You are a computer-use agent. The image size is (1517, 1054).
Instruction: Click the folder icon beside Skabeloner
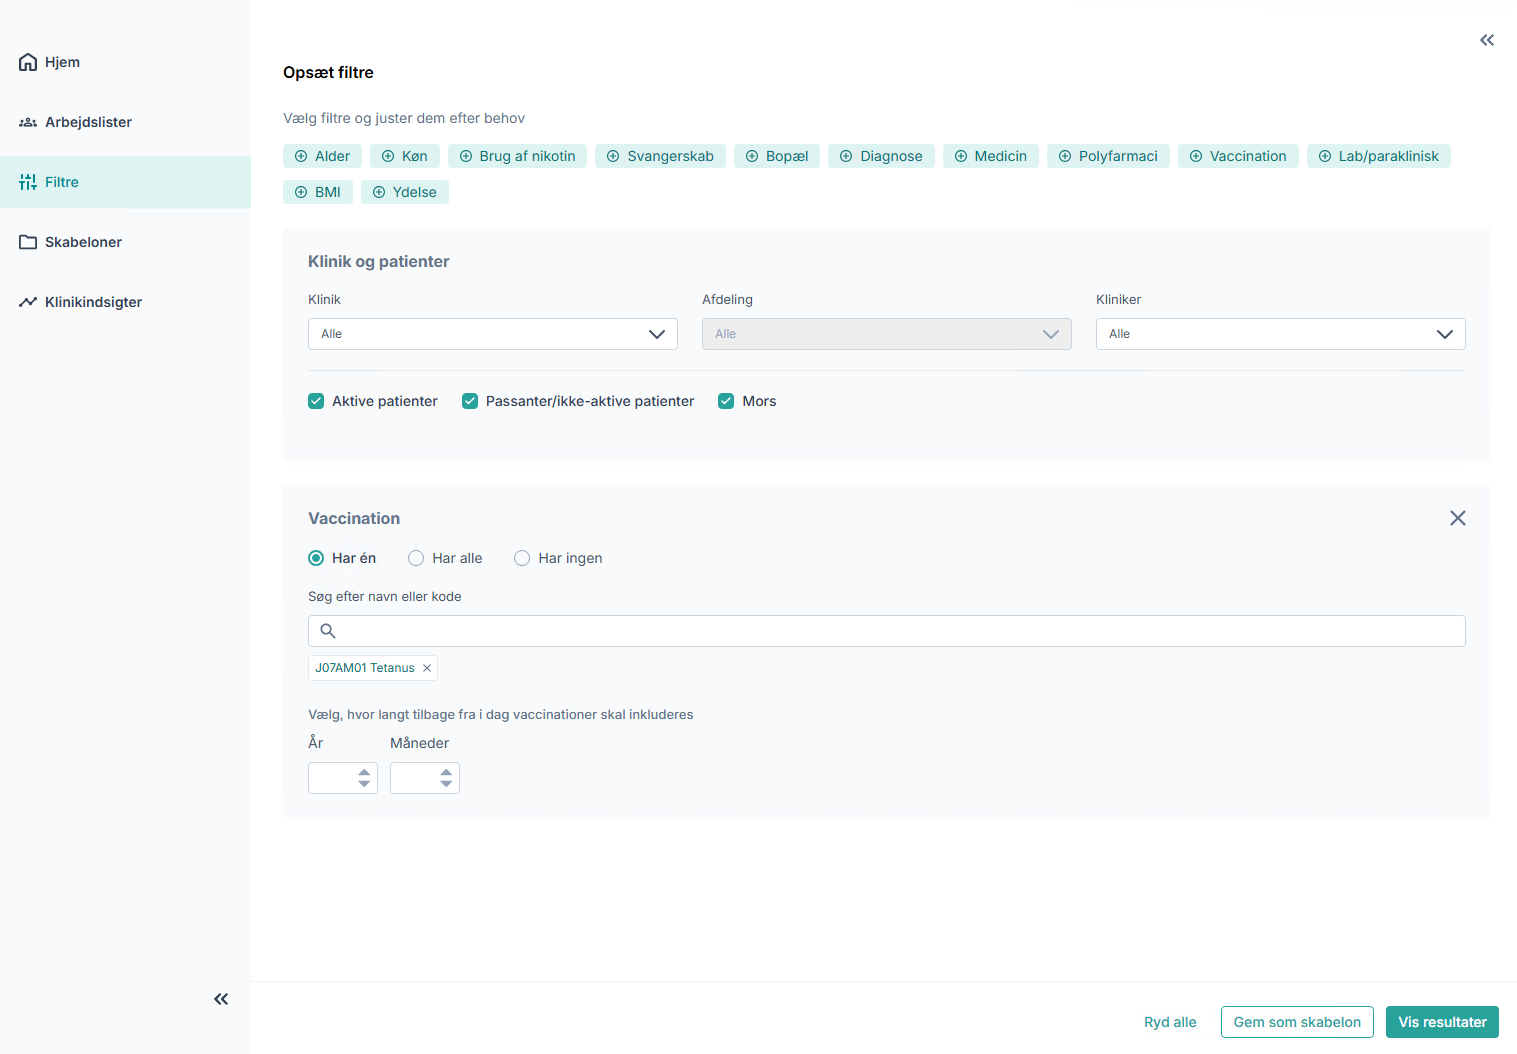28,242
